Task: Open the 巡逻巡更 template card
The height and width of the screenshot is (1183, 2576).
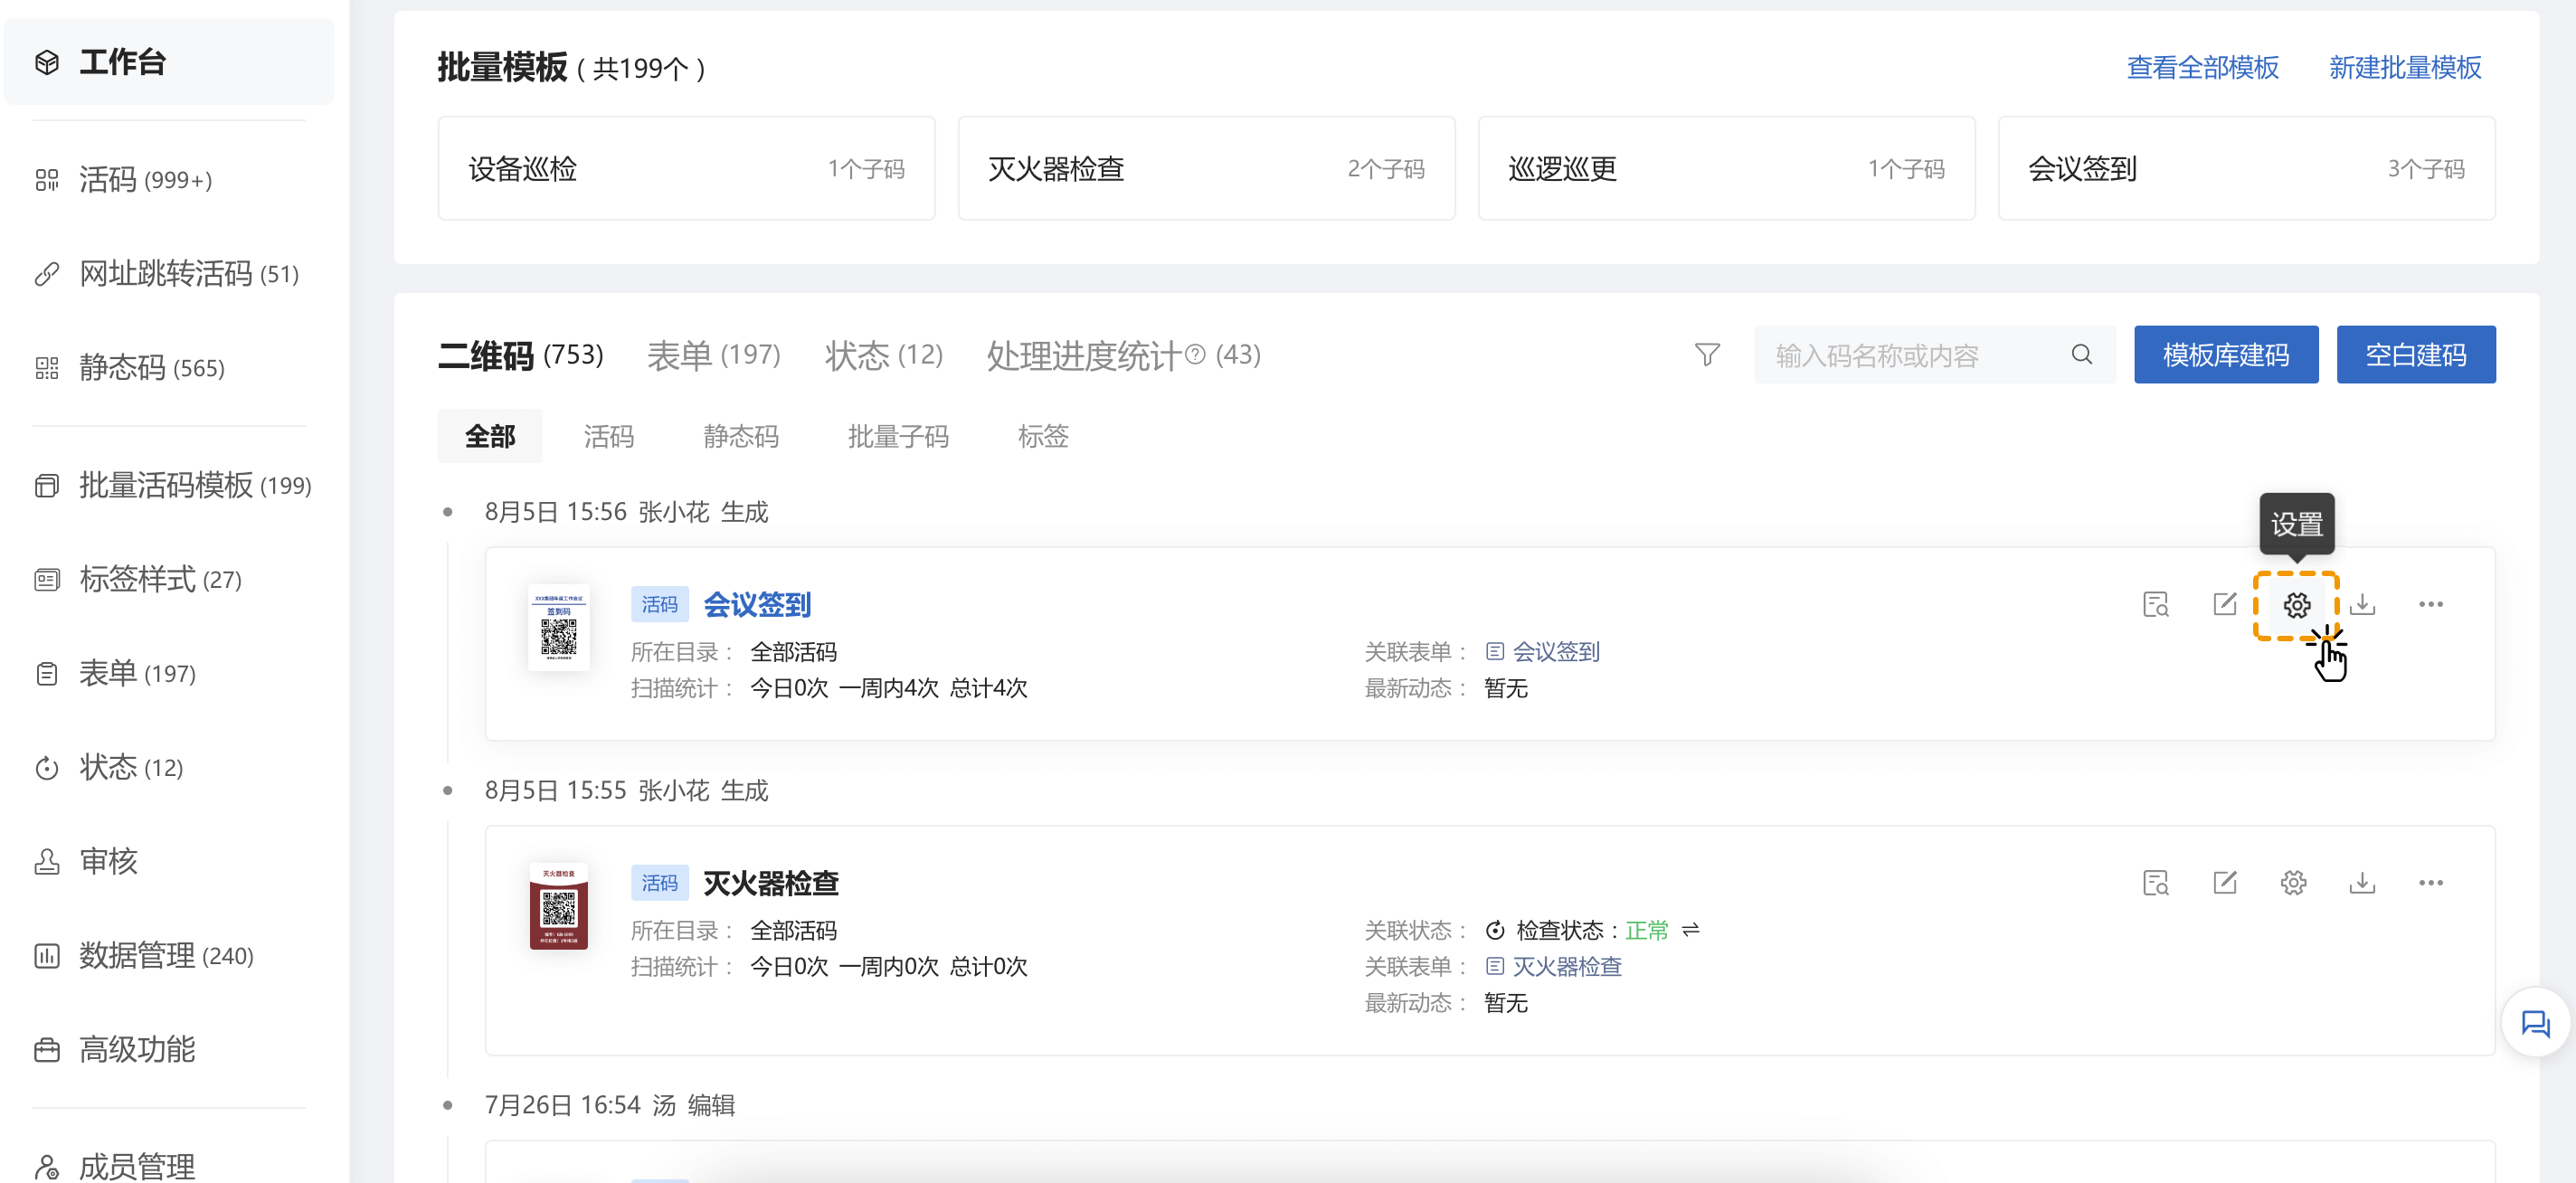Action: coord(1727,169)
